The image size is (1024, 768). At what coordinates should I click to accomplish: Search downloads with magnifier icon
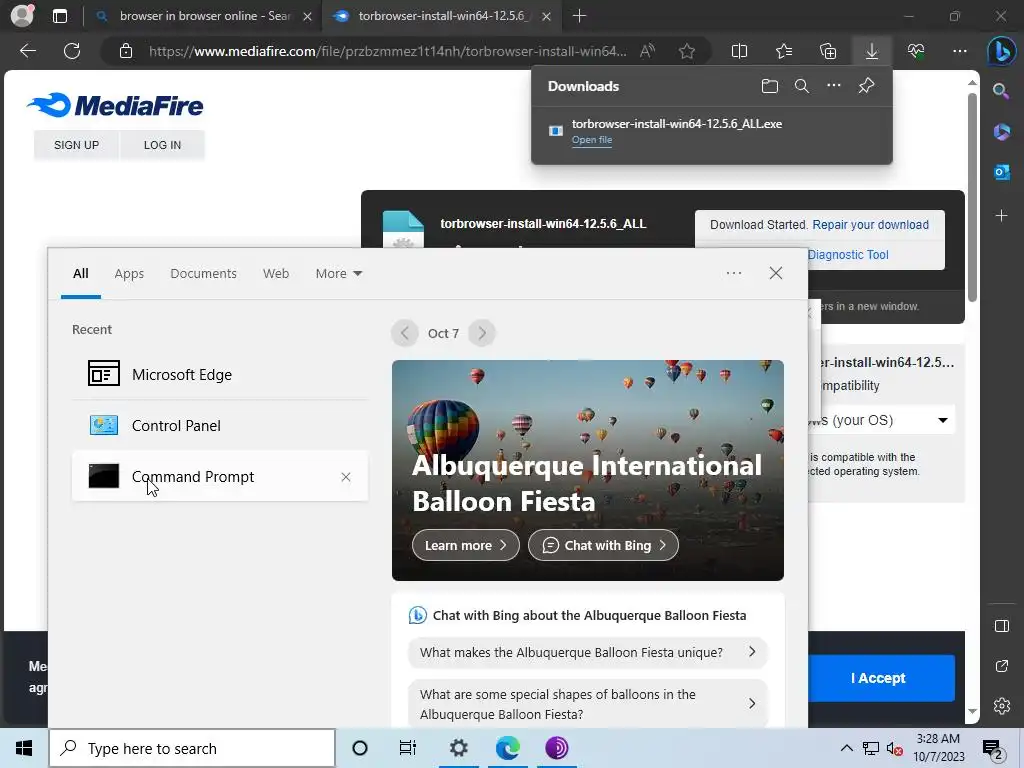[x=802, y=86]
